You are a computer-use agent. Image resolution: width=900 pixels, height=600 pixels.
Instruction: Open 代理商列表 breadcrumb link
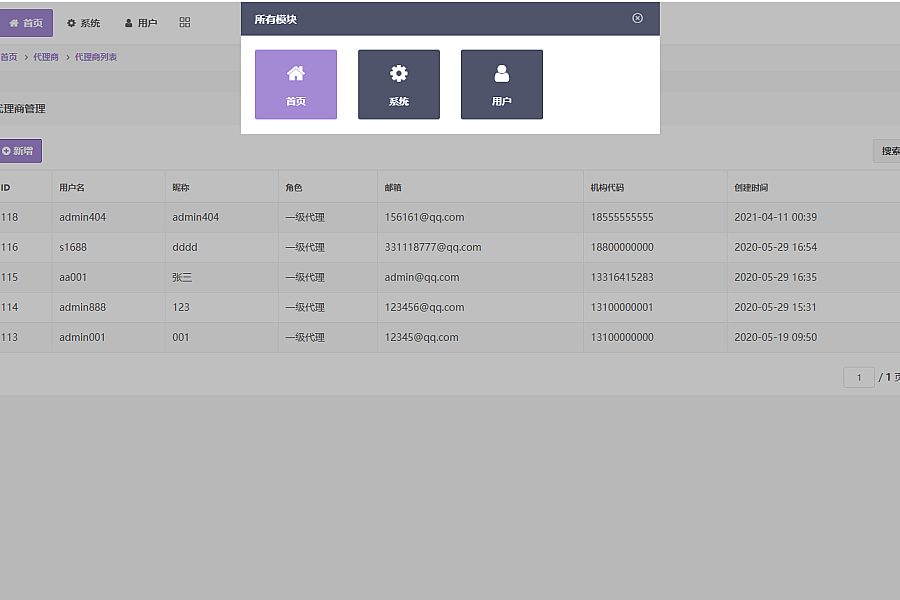[96, 57]
